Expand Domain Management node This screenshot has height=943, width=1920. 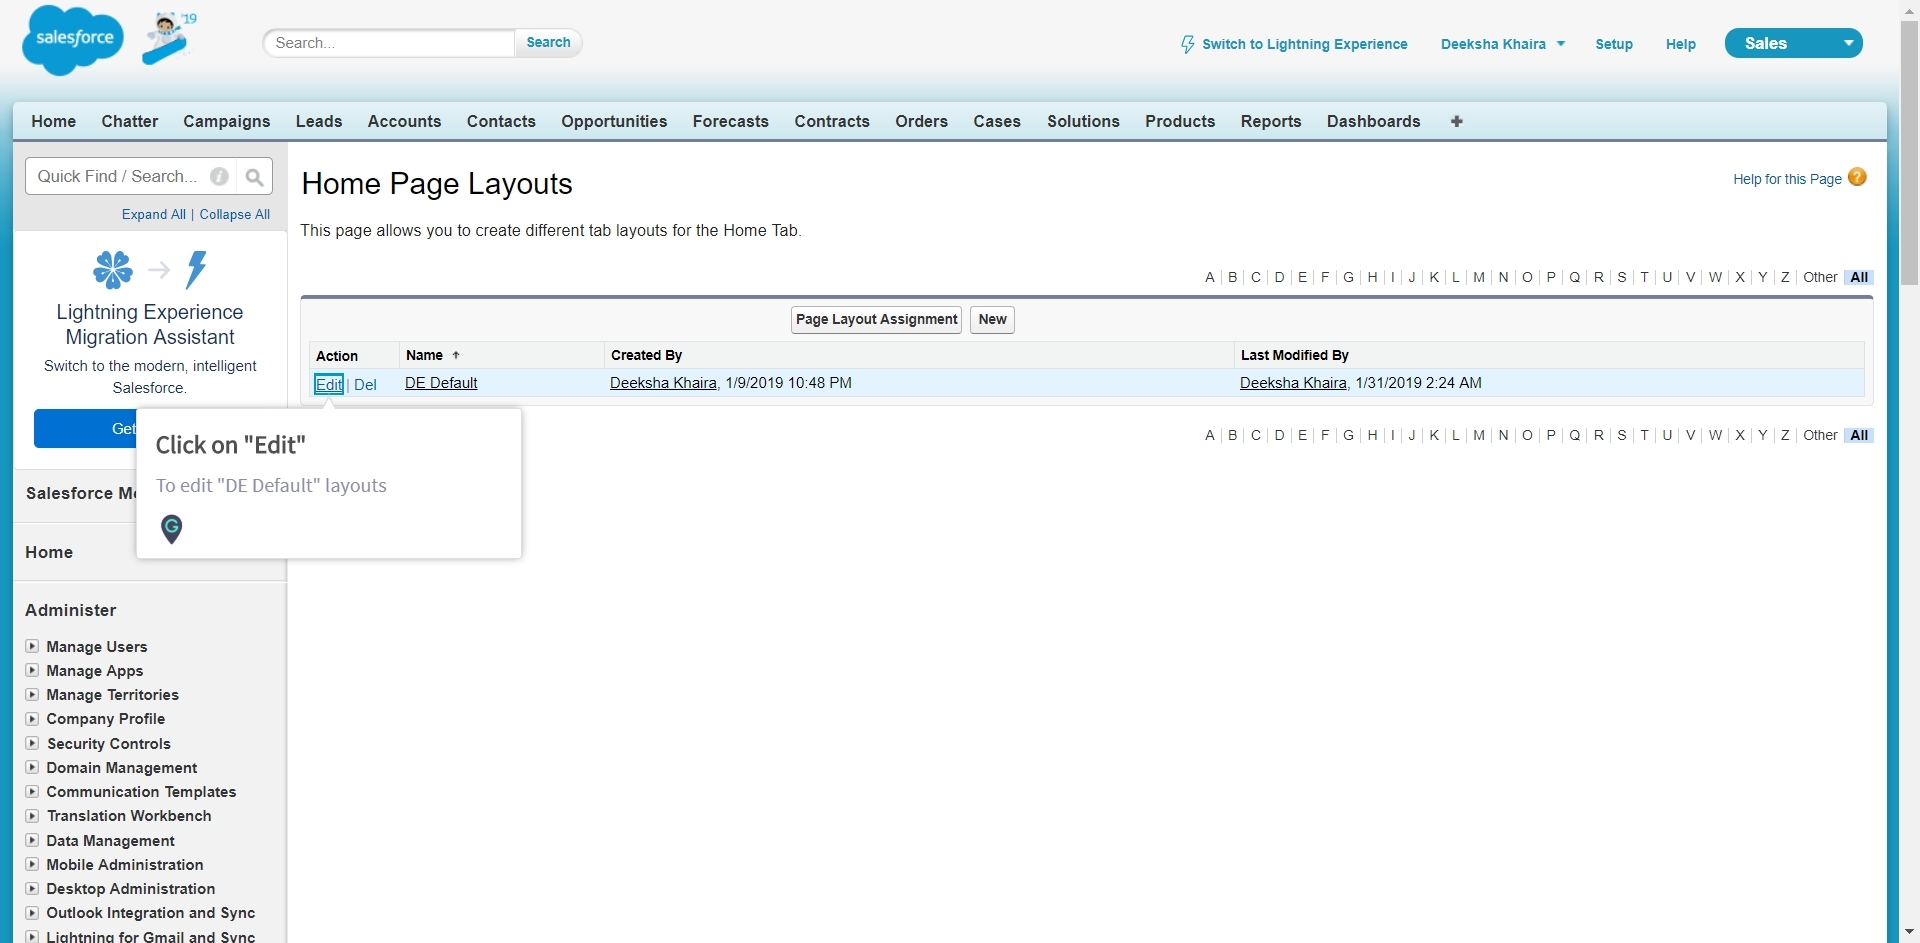pos(32,767)
